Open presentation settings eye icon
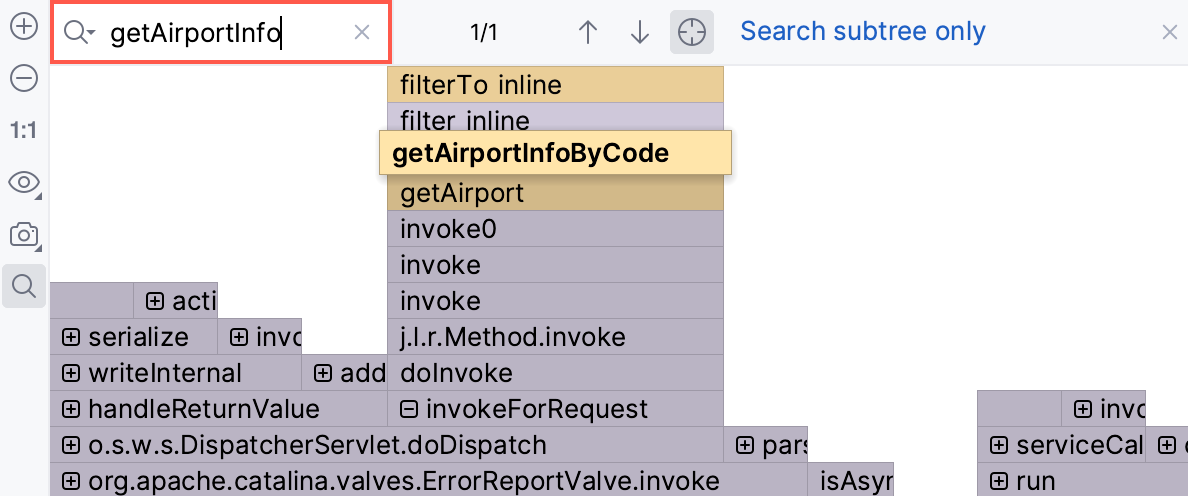 coord(23,182)
